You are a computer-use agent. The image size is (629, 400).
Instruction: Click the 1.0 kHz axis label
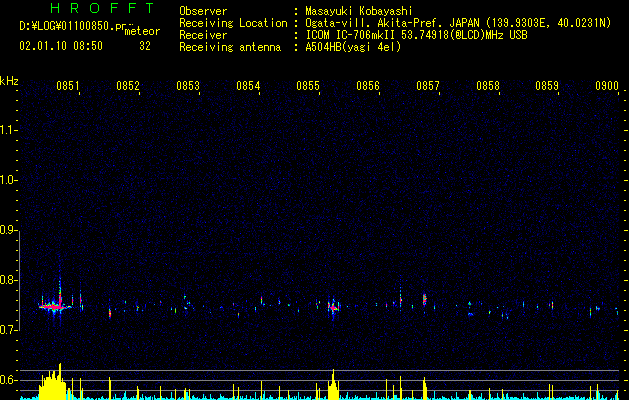[x=8, y=180]
